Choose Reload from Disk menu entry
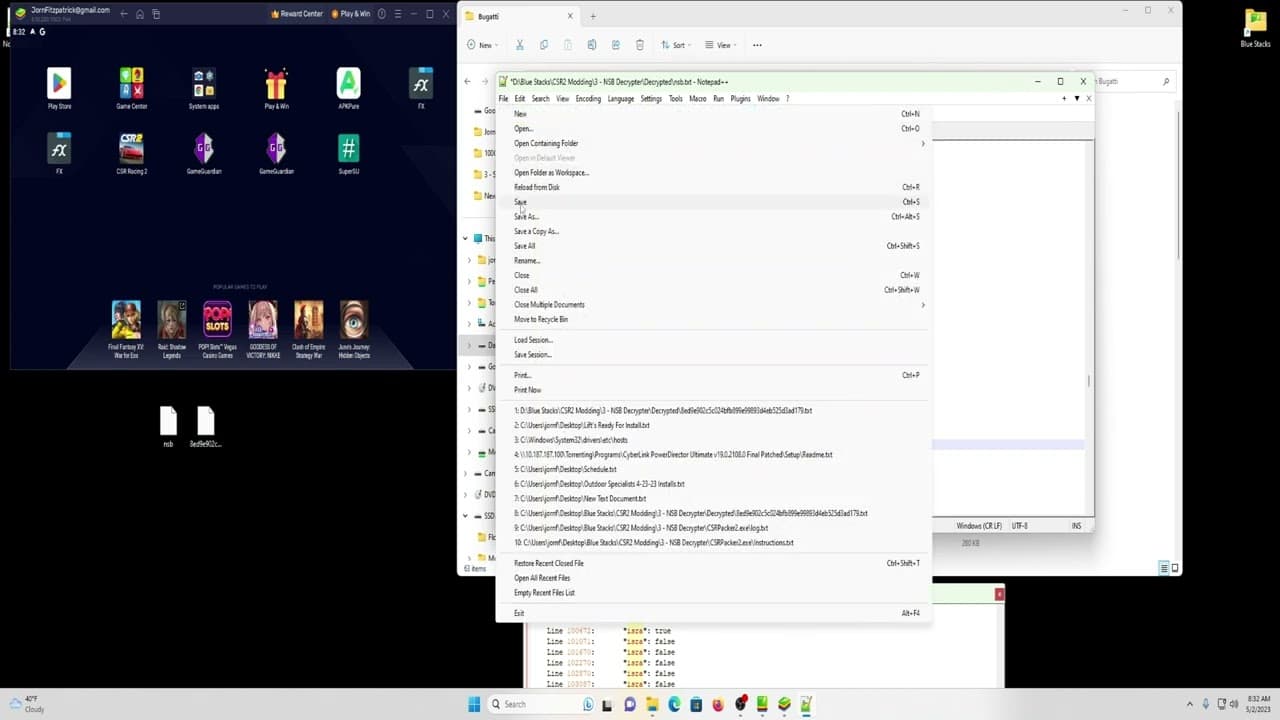 (x=713, y=187)
